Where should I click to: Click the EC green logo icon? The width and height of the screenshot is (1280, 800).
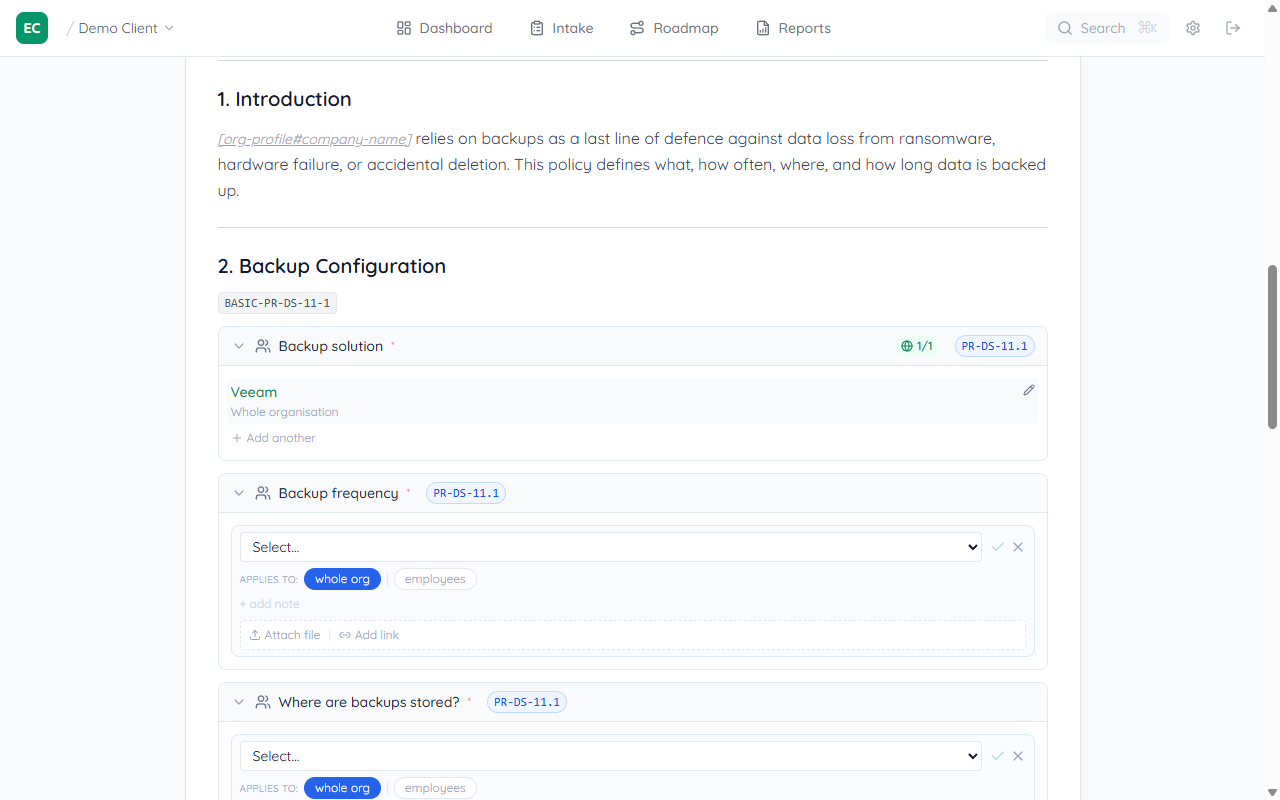pos(32,28)
